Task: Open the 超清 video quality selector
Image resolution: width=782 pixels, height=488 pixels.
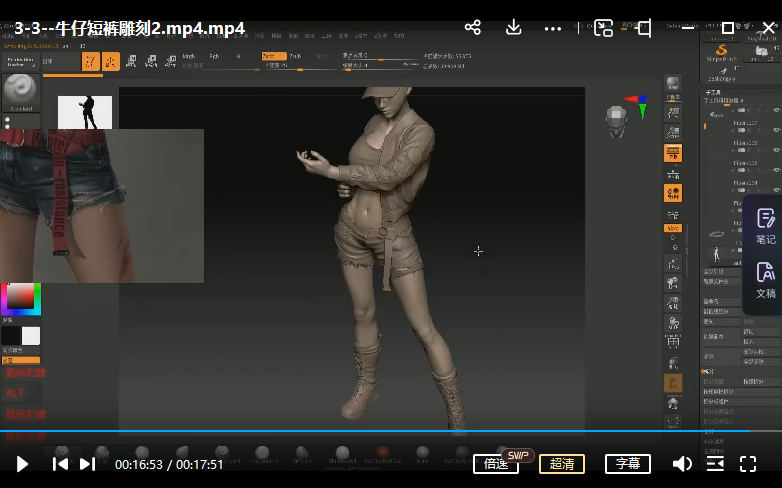Action: coord(562,464)
